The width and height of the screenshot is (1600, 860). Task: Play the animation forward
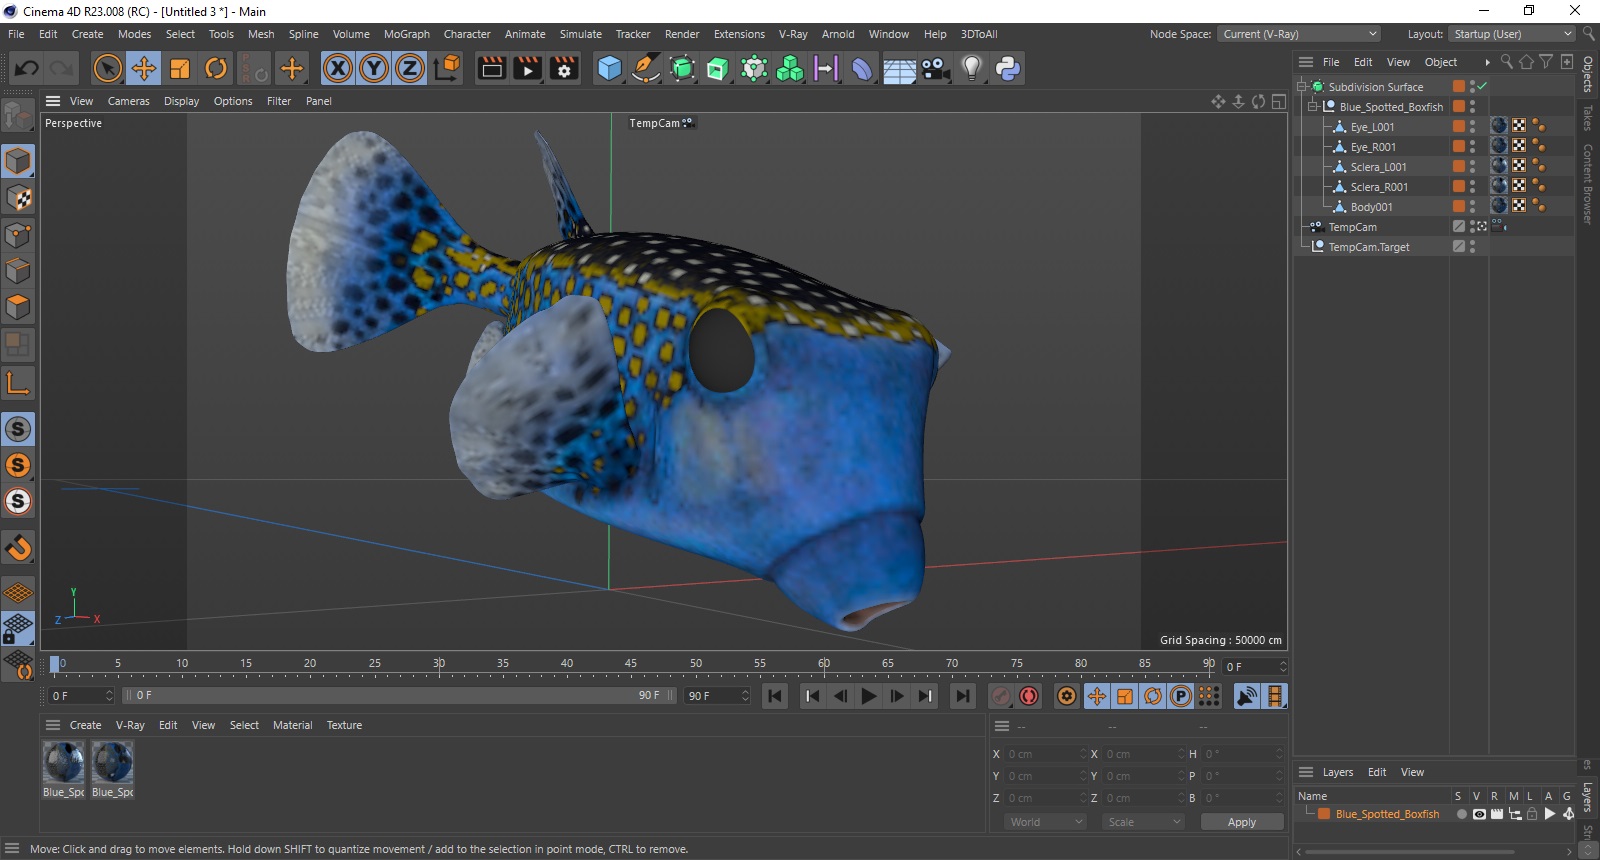pyautogui.click(x=868, y=696)
